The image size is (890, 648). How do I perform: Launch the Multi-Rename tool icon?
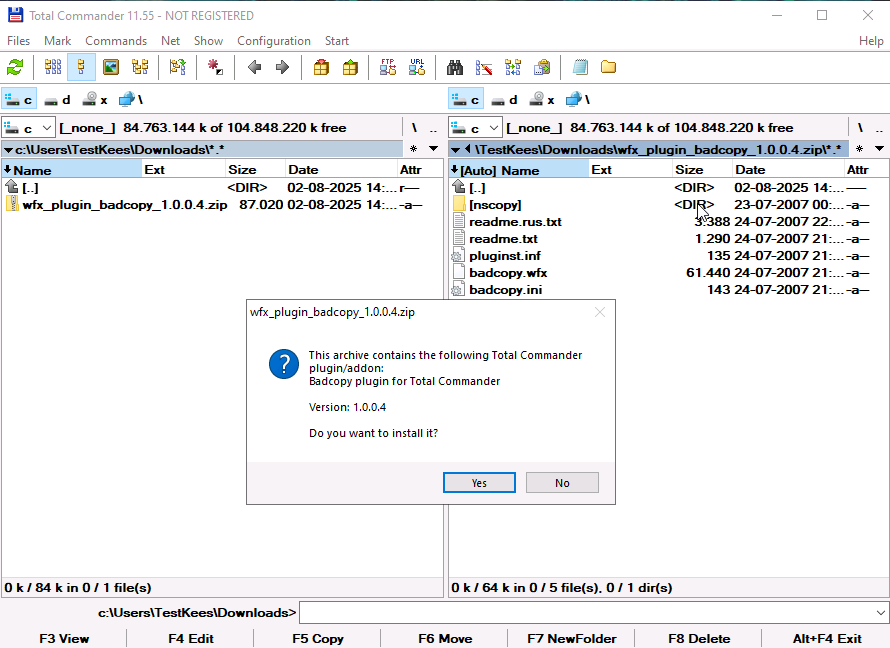tap(484, 68)
